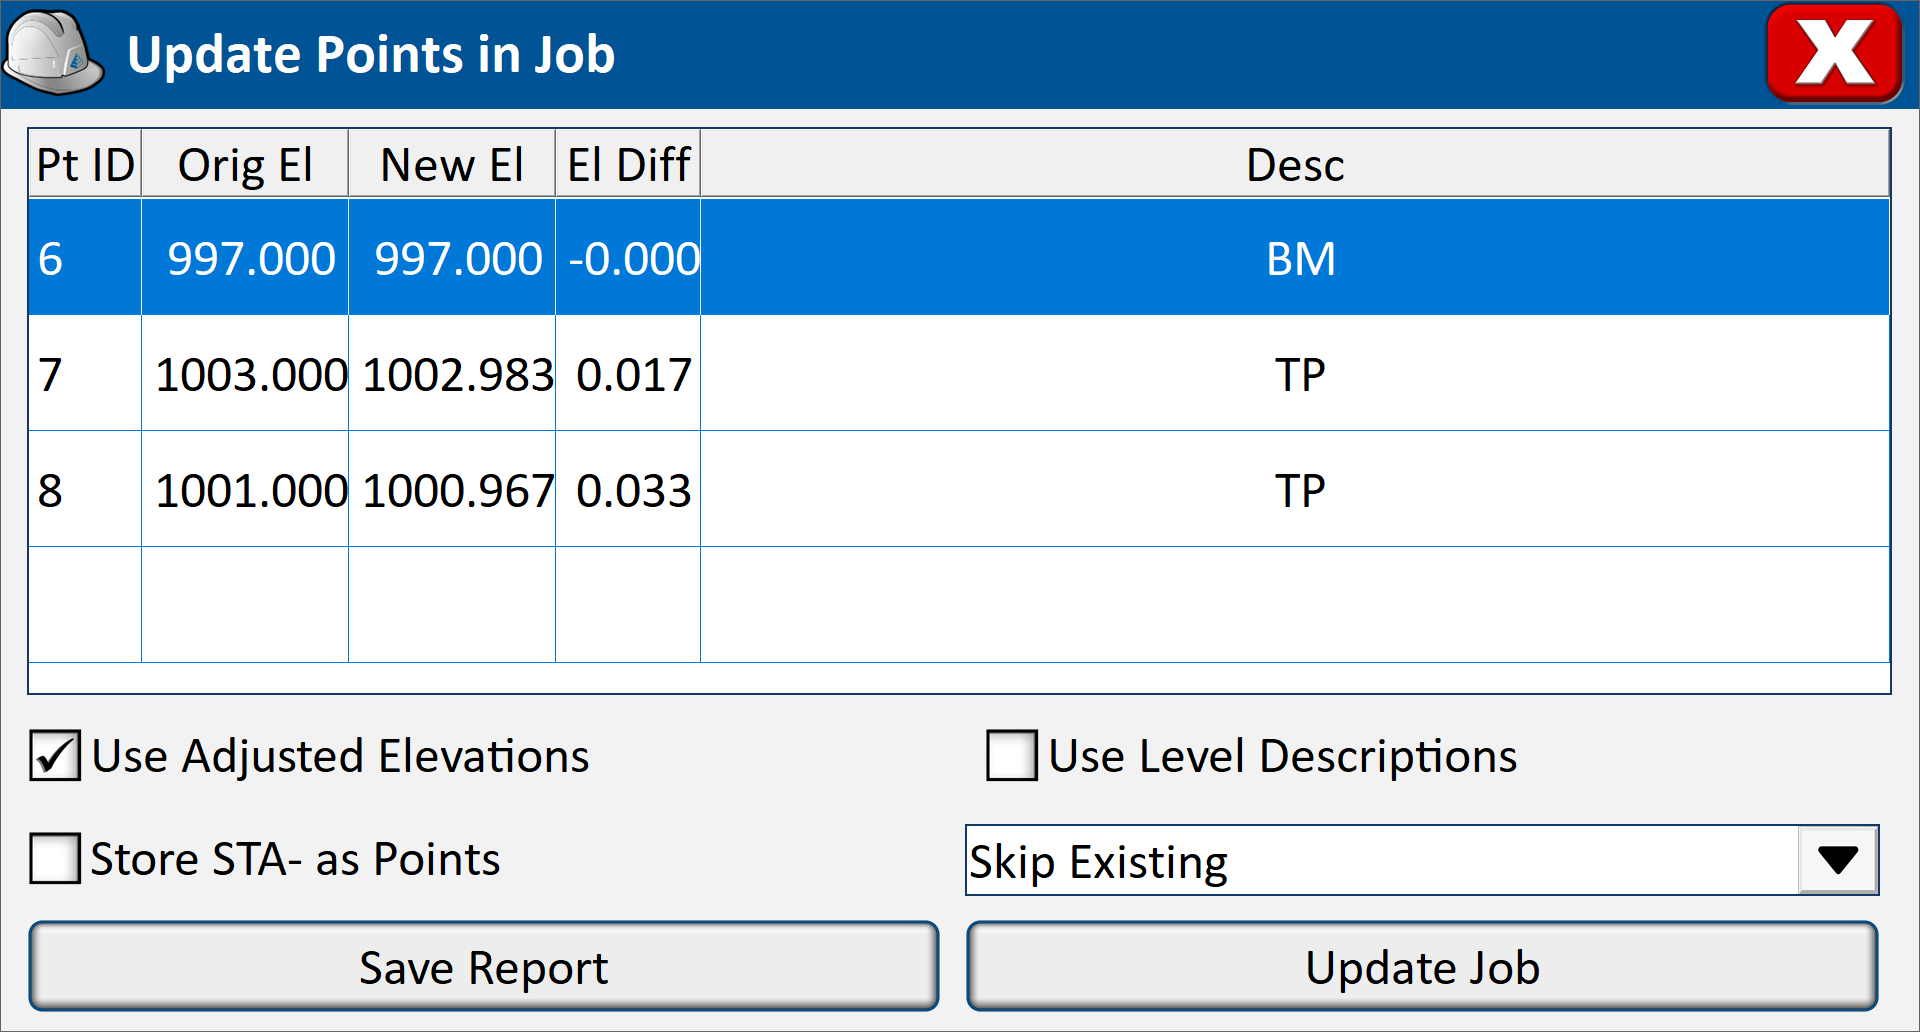Viewport: 1920px width, 1032px height.
Task: Click the El Diff column header
Action: tap(628, 163)
